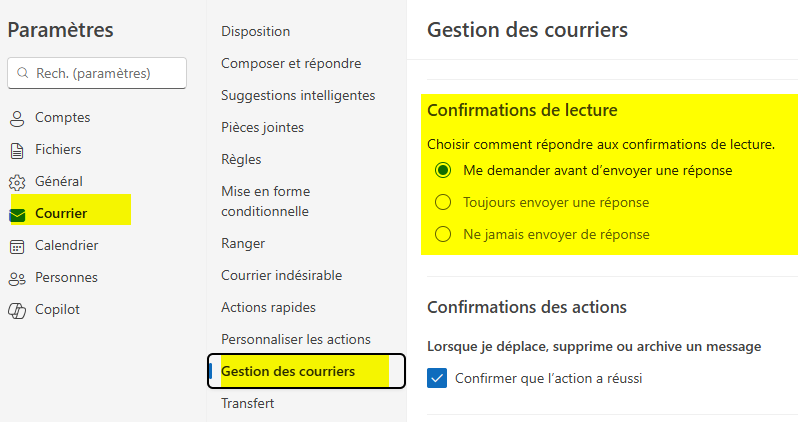The image size is (798, 422).
Task: Click the search magnifier icon
Action: tap(23, 73)
